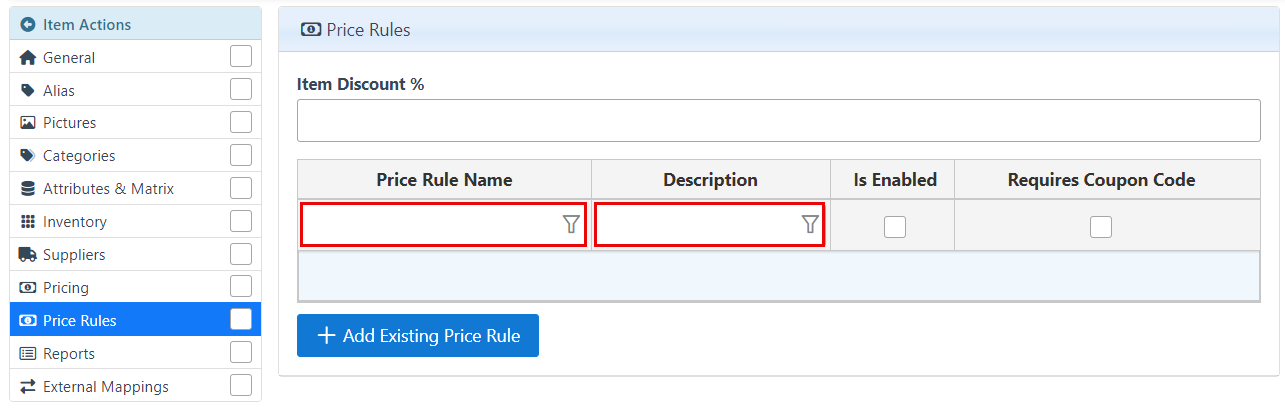Image resolution: width=1285 pixels, height=416 pixels.
Task: Click the Item Discount % input field
Action: pyautogui.click(x=778, y=120)
